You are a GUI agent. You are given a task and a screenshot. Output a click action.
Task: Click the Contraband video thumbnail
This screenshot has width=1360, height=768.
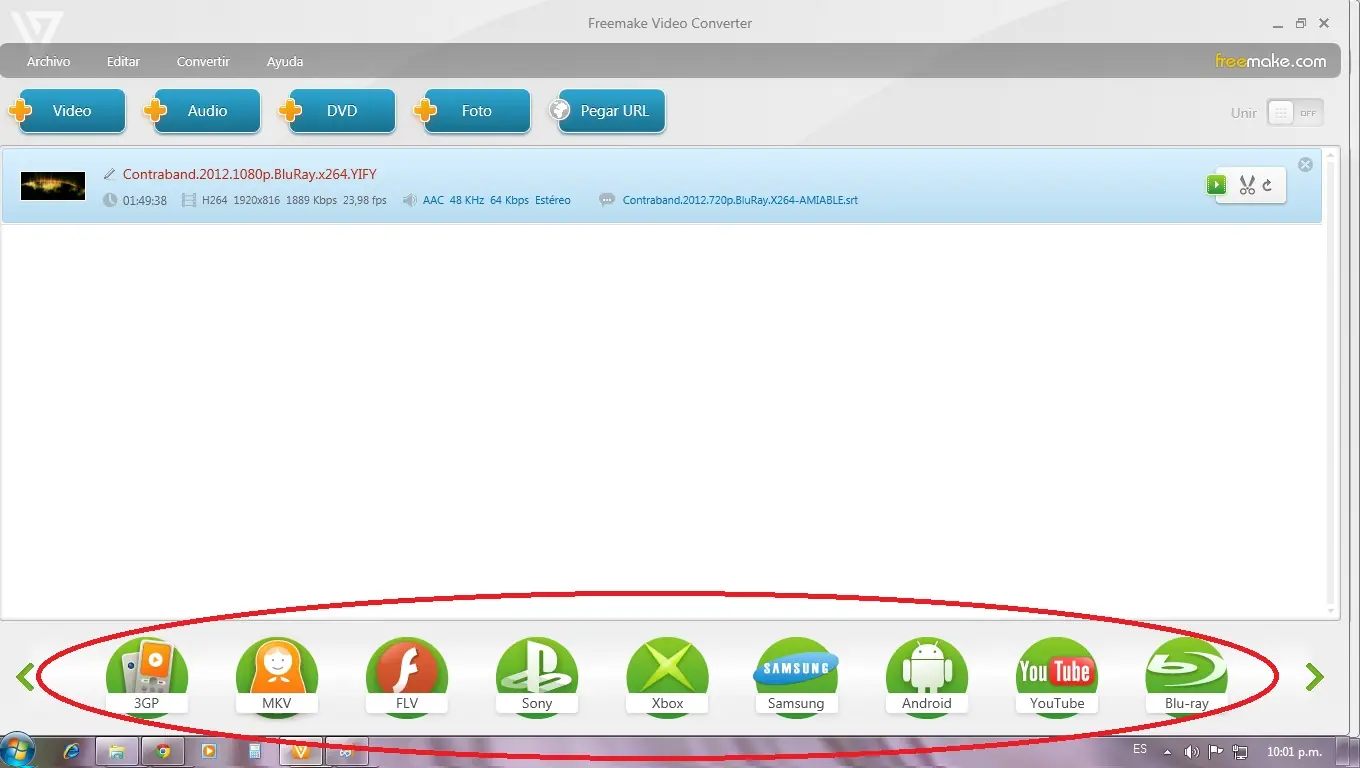[x=53, y=186]
